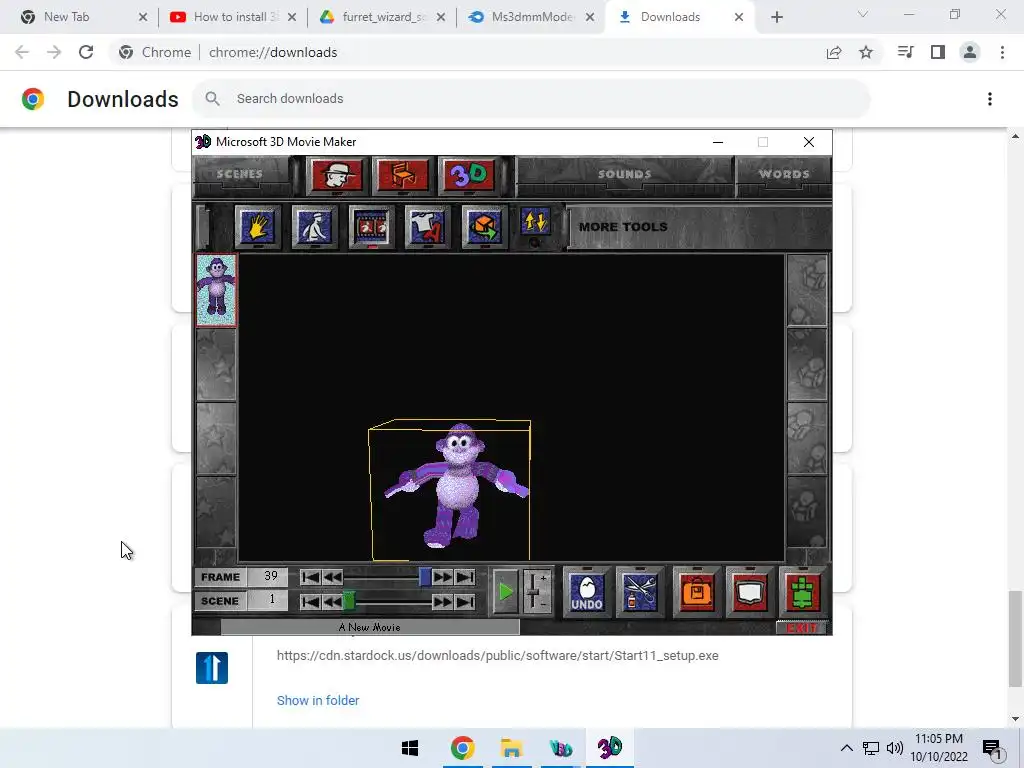Select the Rotate box tool
The image size is (1024, 768).
(x=485, y=227)
